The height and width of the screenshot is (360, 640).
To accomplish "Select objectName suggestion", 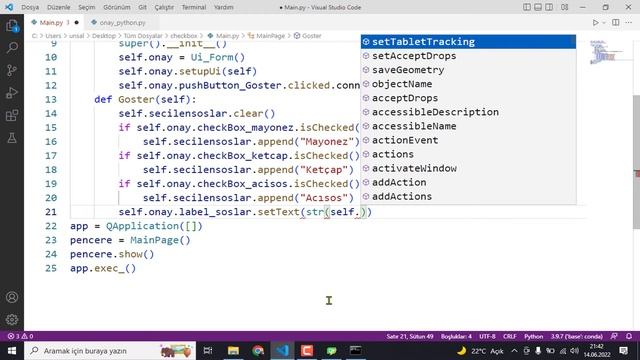I will click(x=468, y=84).
